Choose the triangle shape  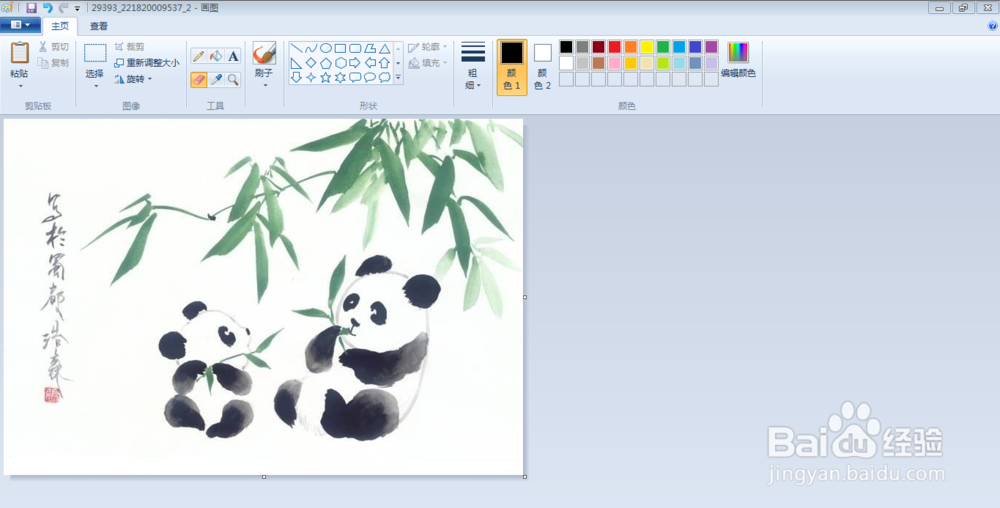[x=385, y=48]
